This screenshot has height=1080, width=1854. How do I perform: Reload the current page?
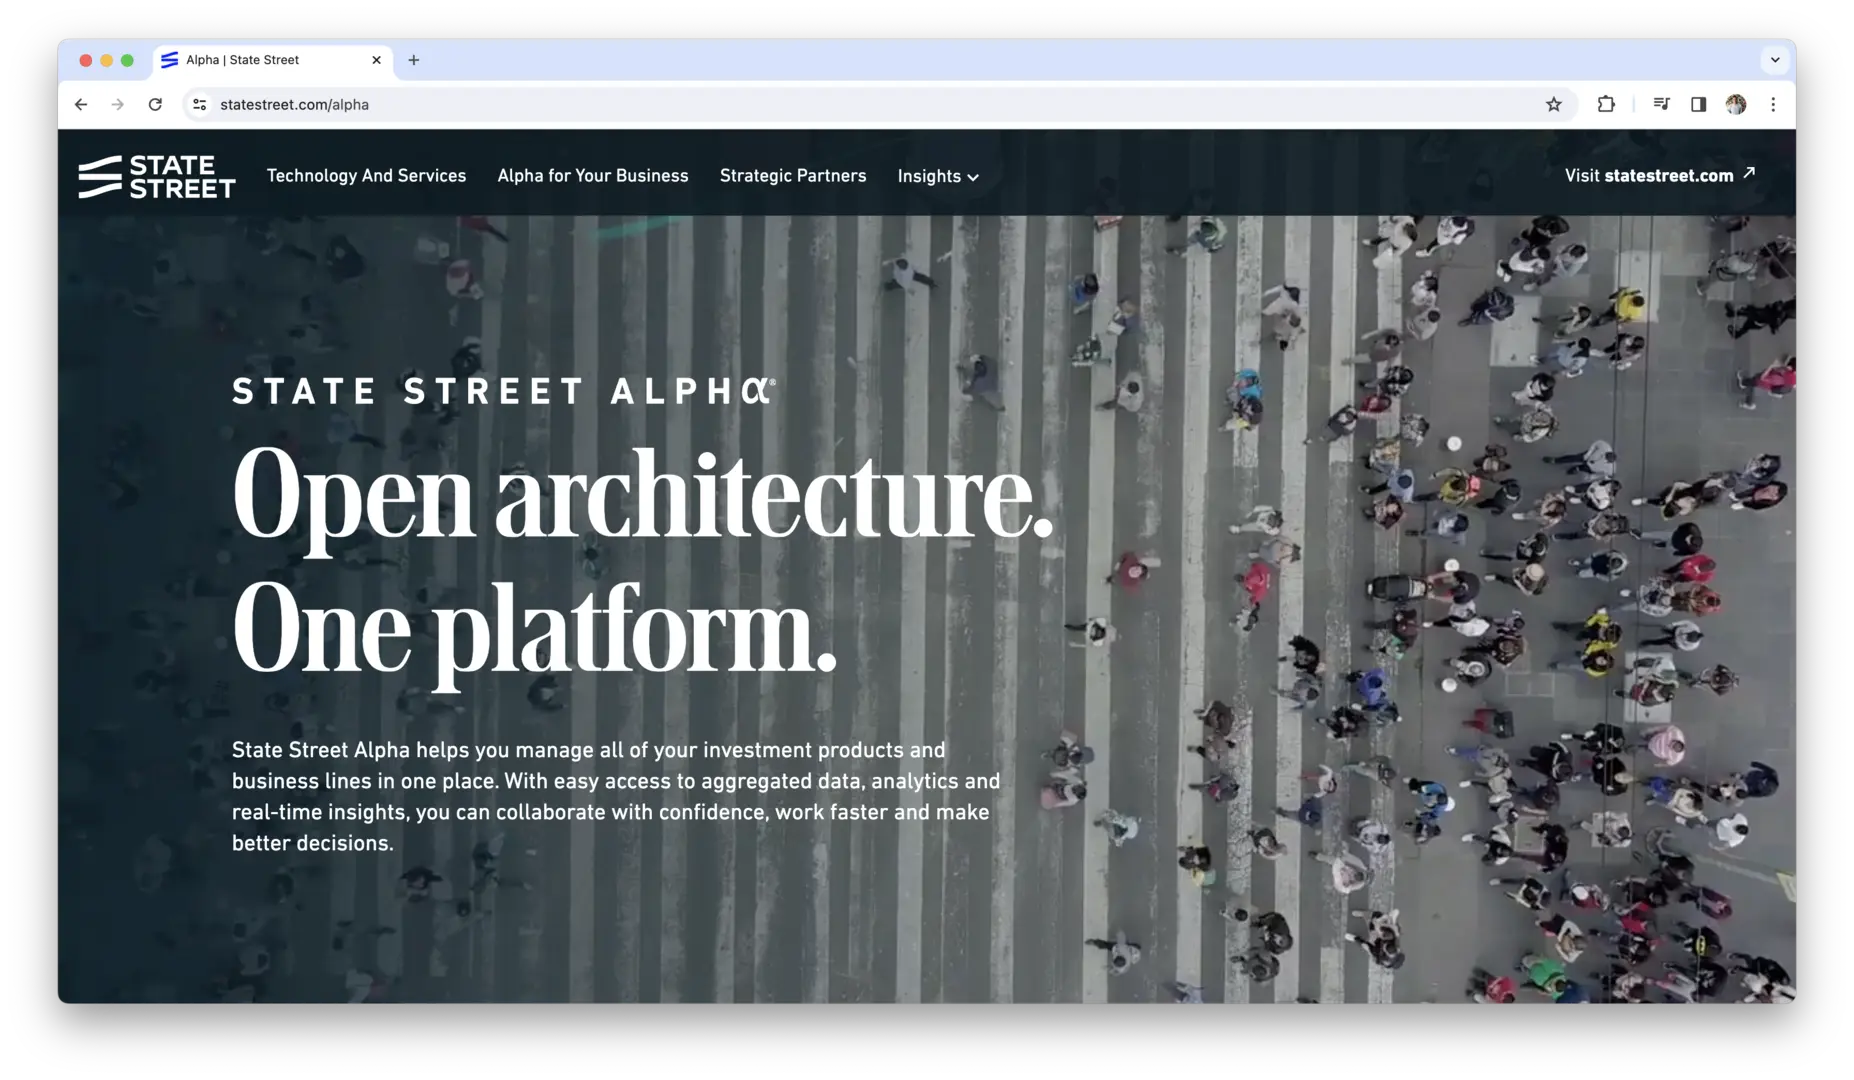tap(155, 104)
